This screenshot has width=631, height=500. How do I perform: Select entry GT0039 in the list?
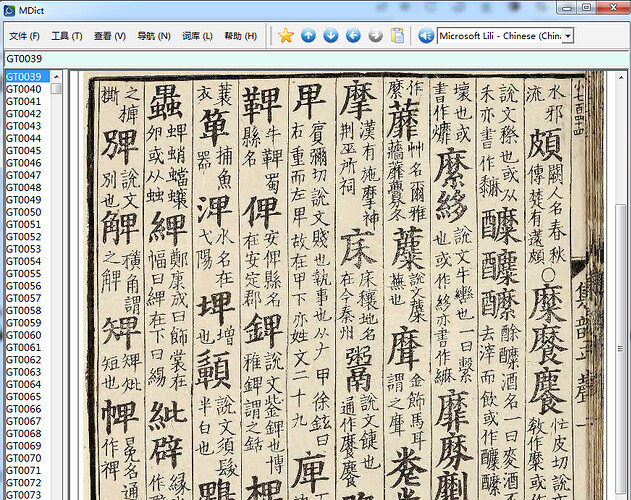pyautogui.click(x=27, y=76)
